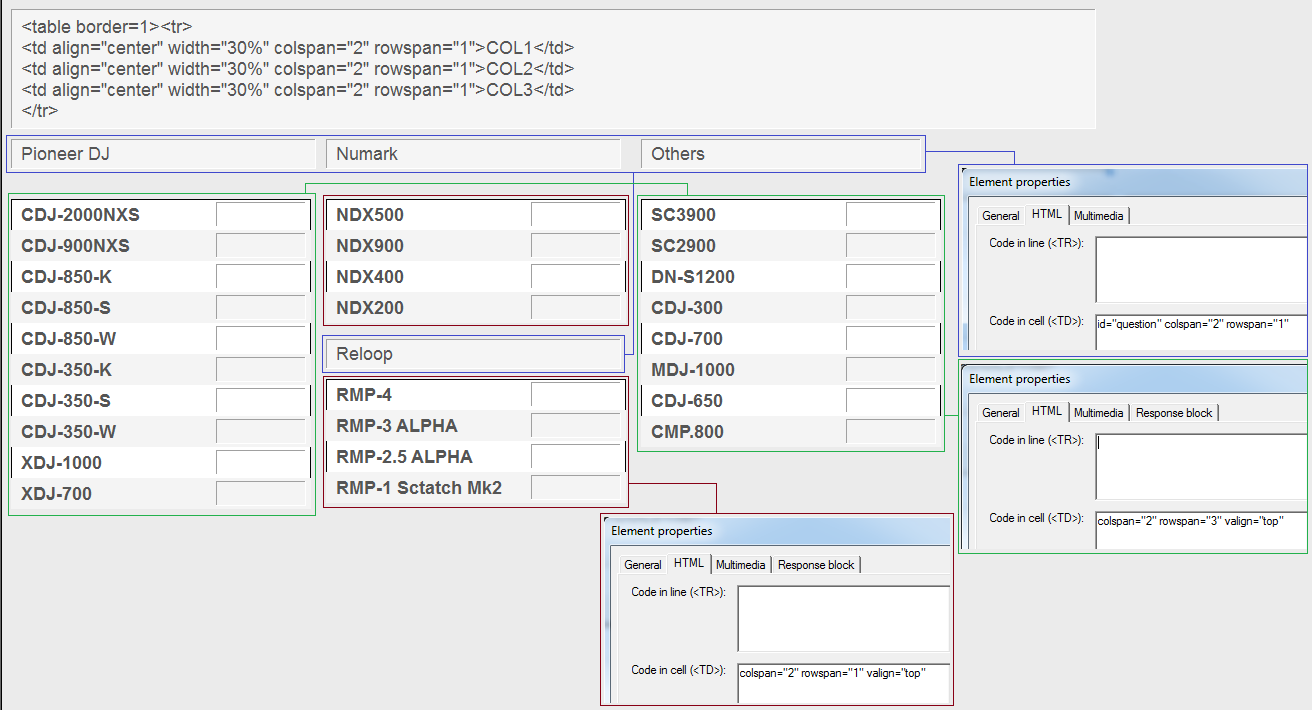Select HTML tab in red-bordered properties panel
Screen dimensions: 1312x710
(x=689, y=563)
